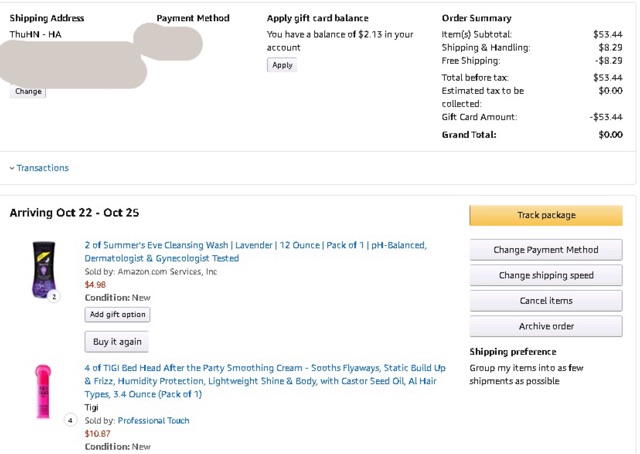Open Summer's Eve Cleansing Wash product link
The image size is (640, 454).
click(x=256, y=251)
